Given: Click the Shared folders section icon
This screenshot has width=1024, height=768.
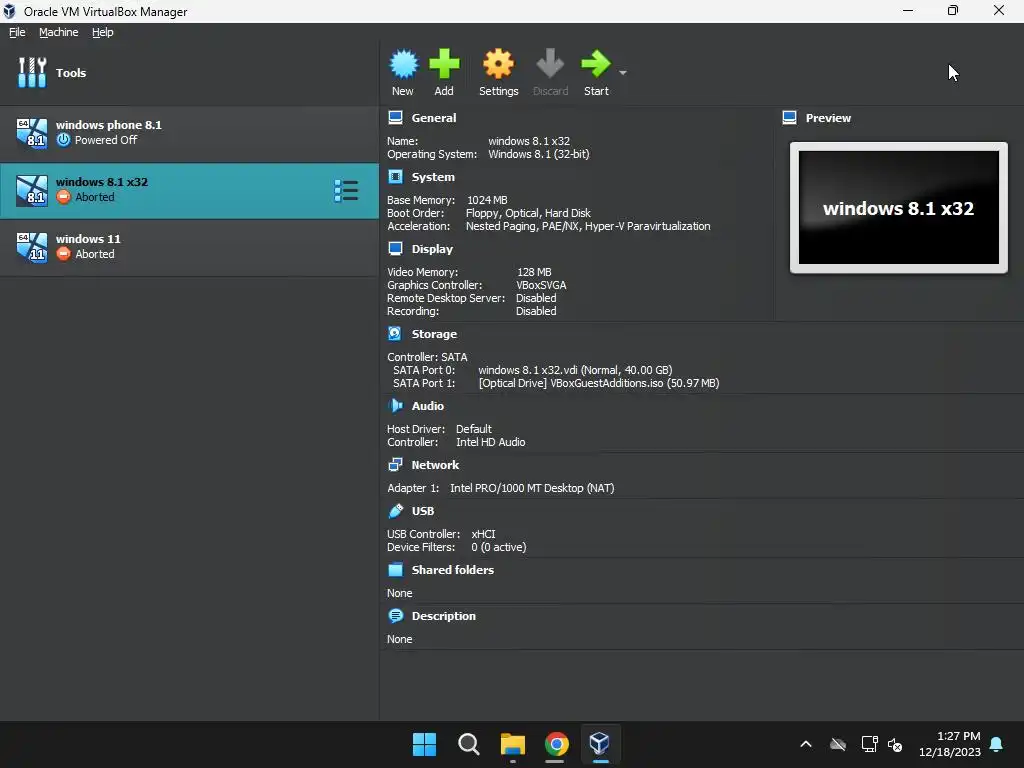Looking at the screenshot, I should (x=395, y=569).
